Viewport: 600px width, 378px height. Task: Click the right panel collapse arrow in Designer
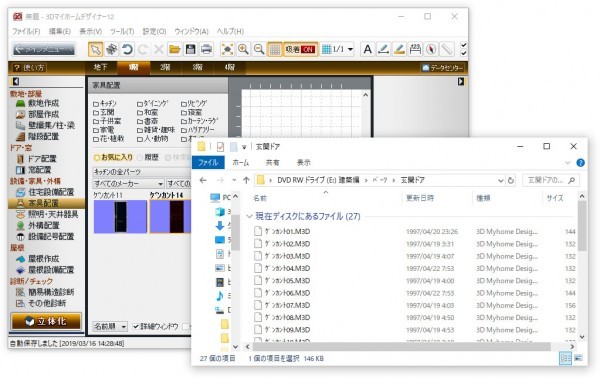click(461, 81)
